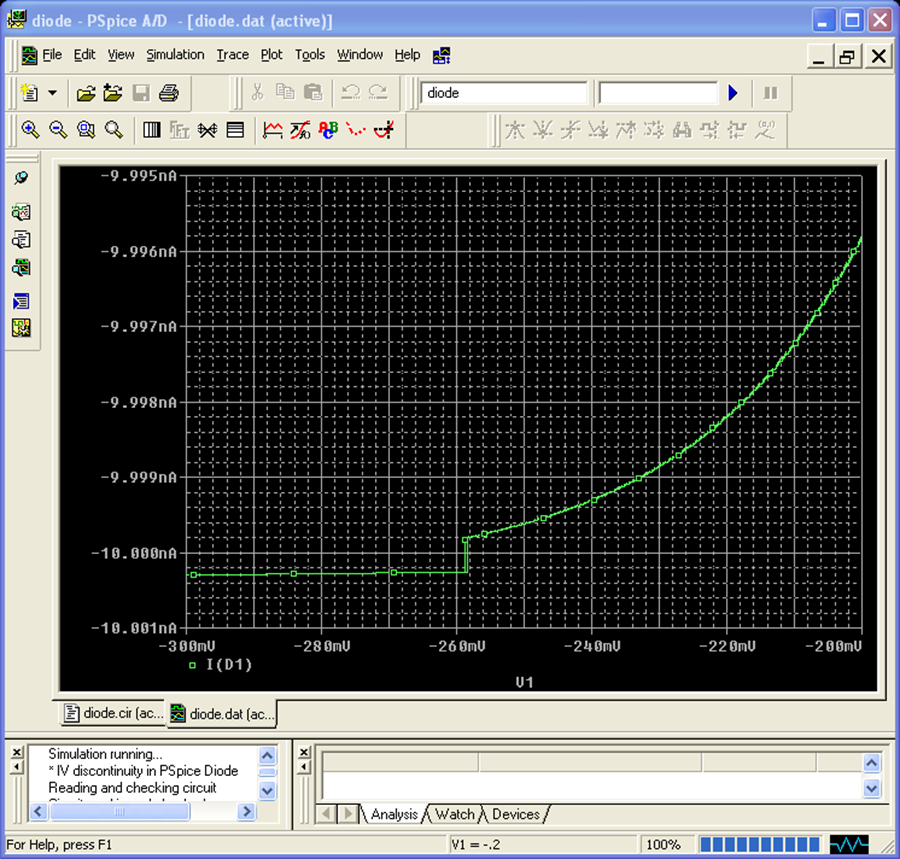The width and height of the screenshot is (900, 859).
Task: Click the icon right of the Help menu
Action: point(441,55)
